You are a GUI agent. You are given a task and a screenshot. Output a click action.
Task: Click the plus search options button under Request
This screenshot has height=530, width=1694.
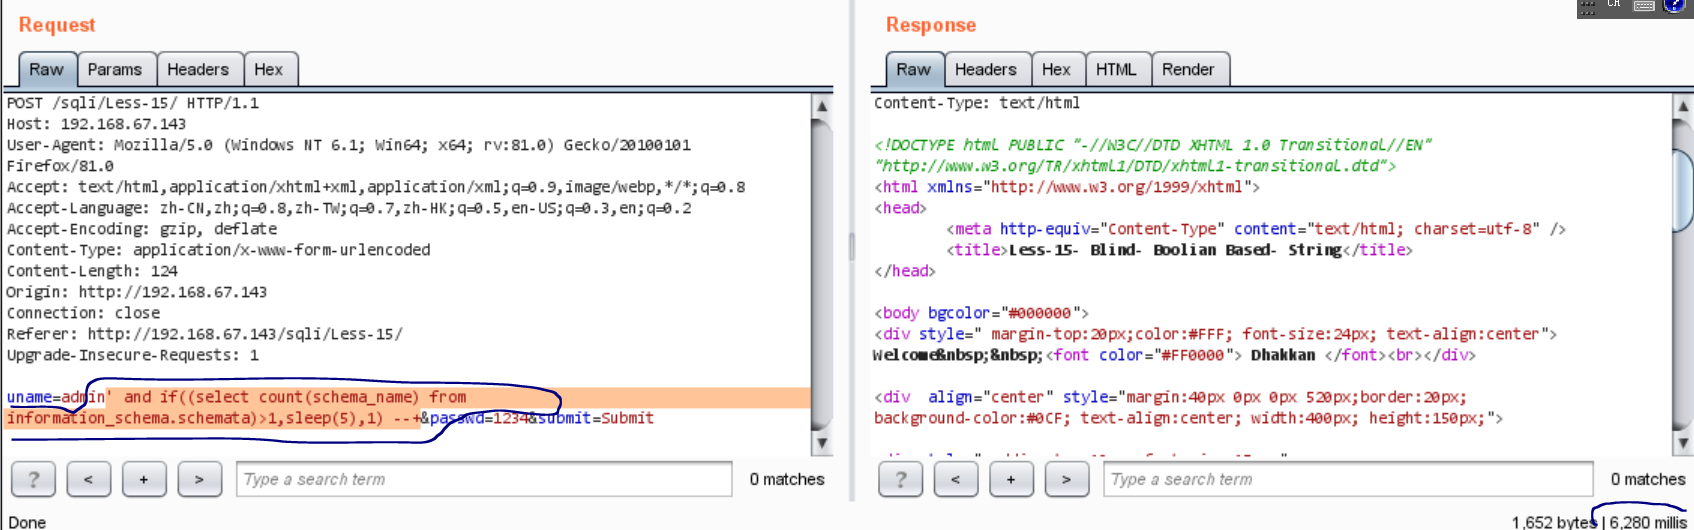coord(144,479)
